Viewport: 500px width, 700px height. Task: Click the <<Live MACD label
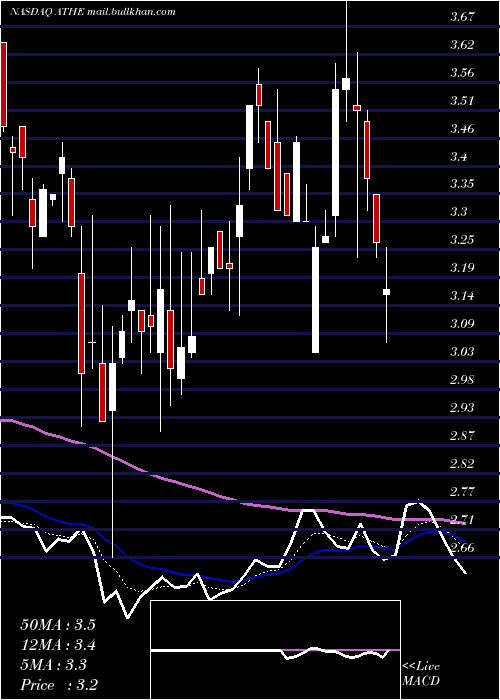(x=421, y=674)
